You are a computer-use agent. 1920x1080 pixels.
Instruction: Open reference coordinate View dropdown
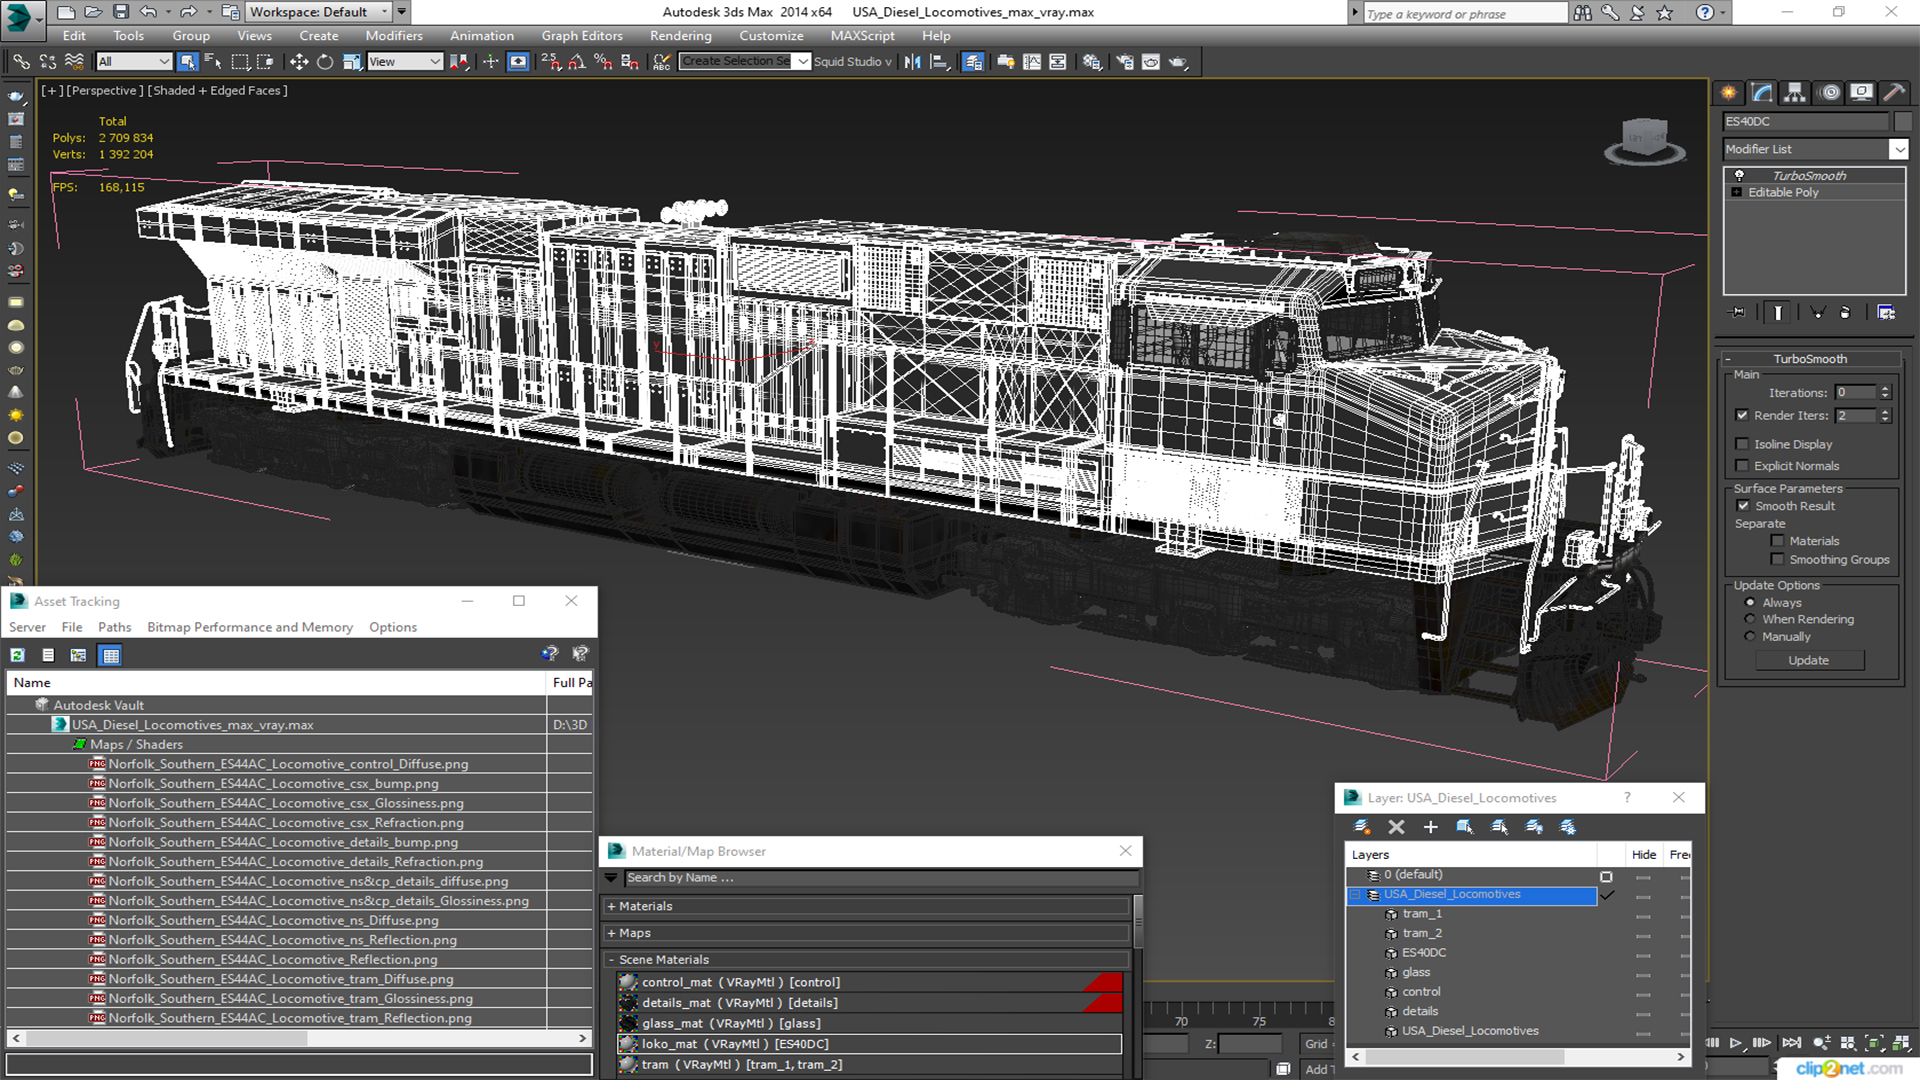pos(405,62)
